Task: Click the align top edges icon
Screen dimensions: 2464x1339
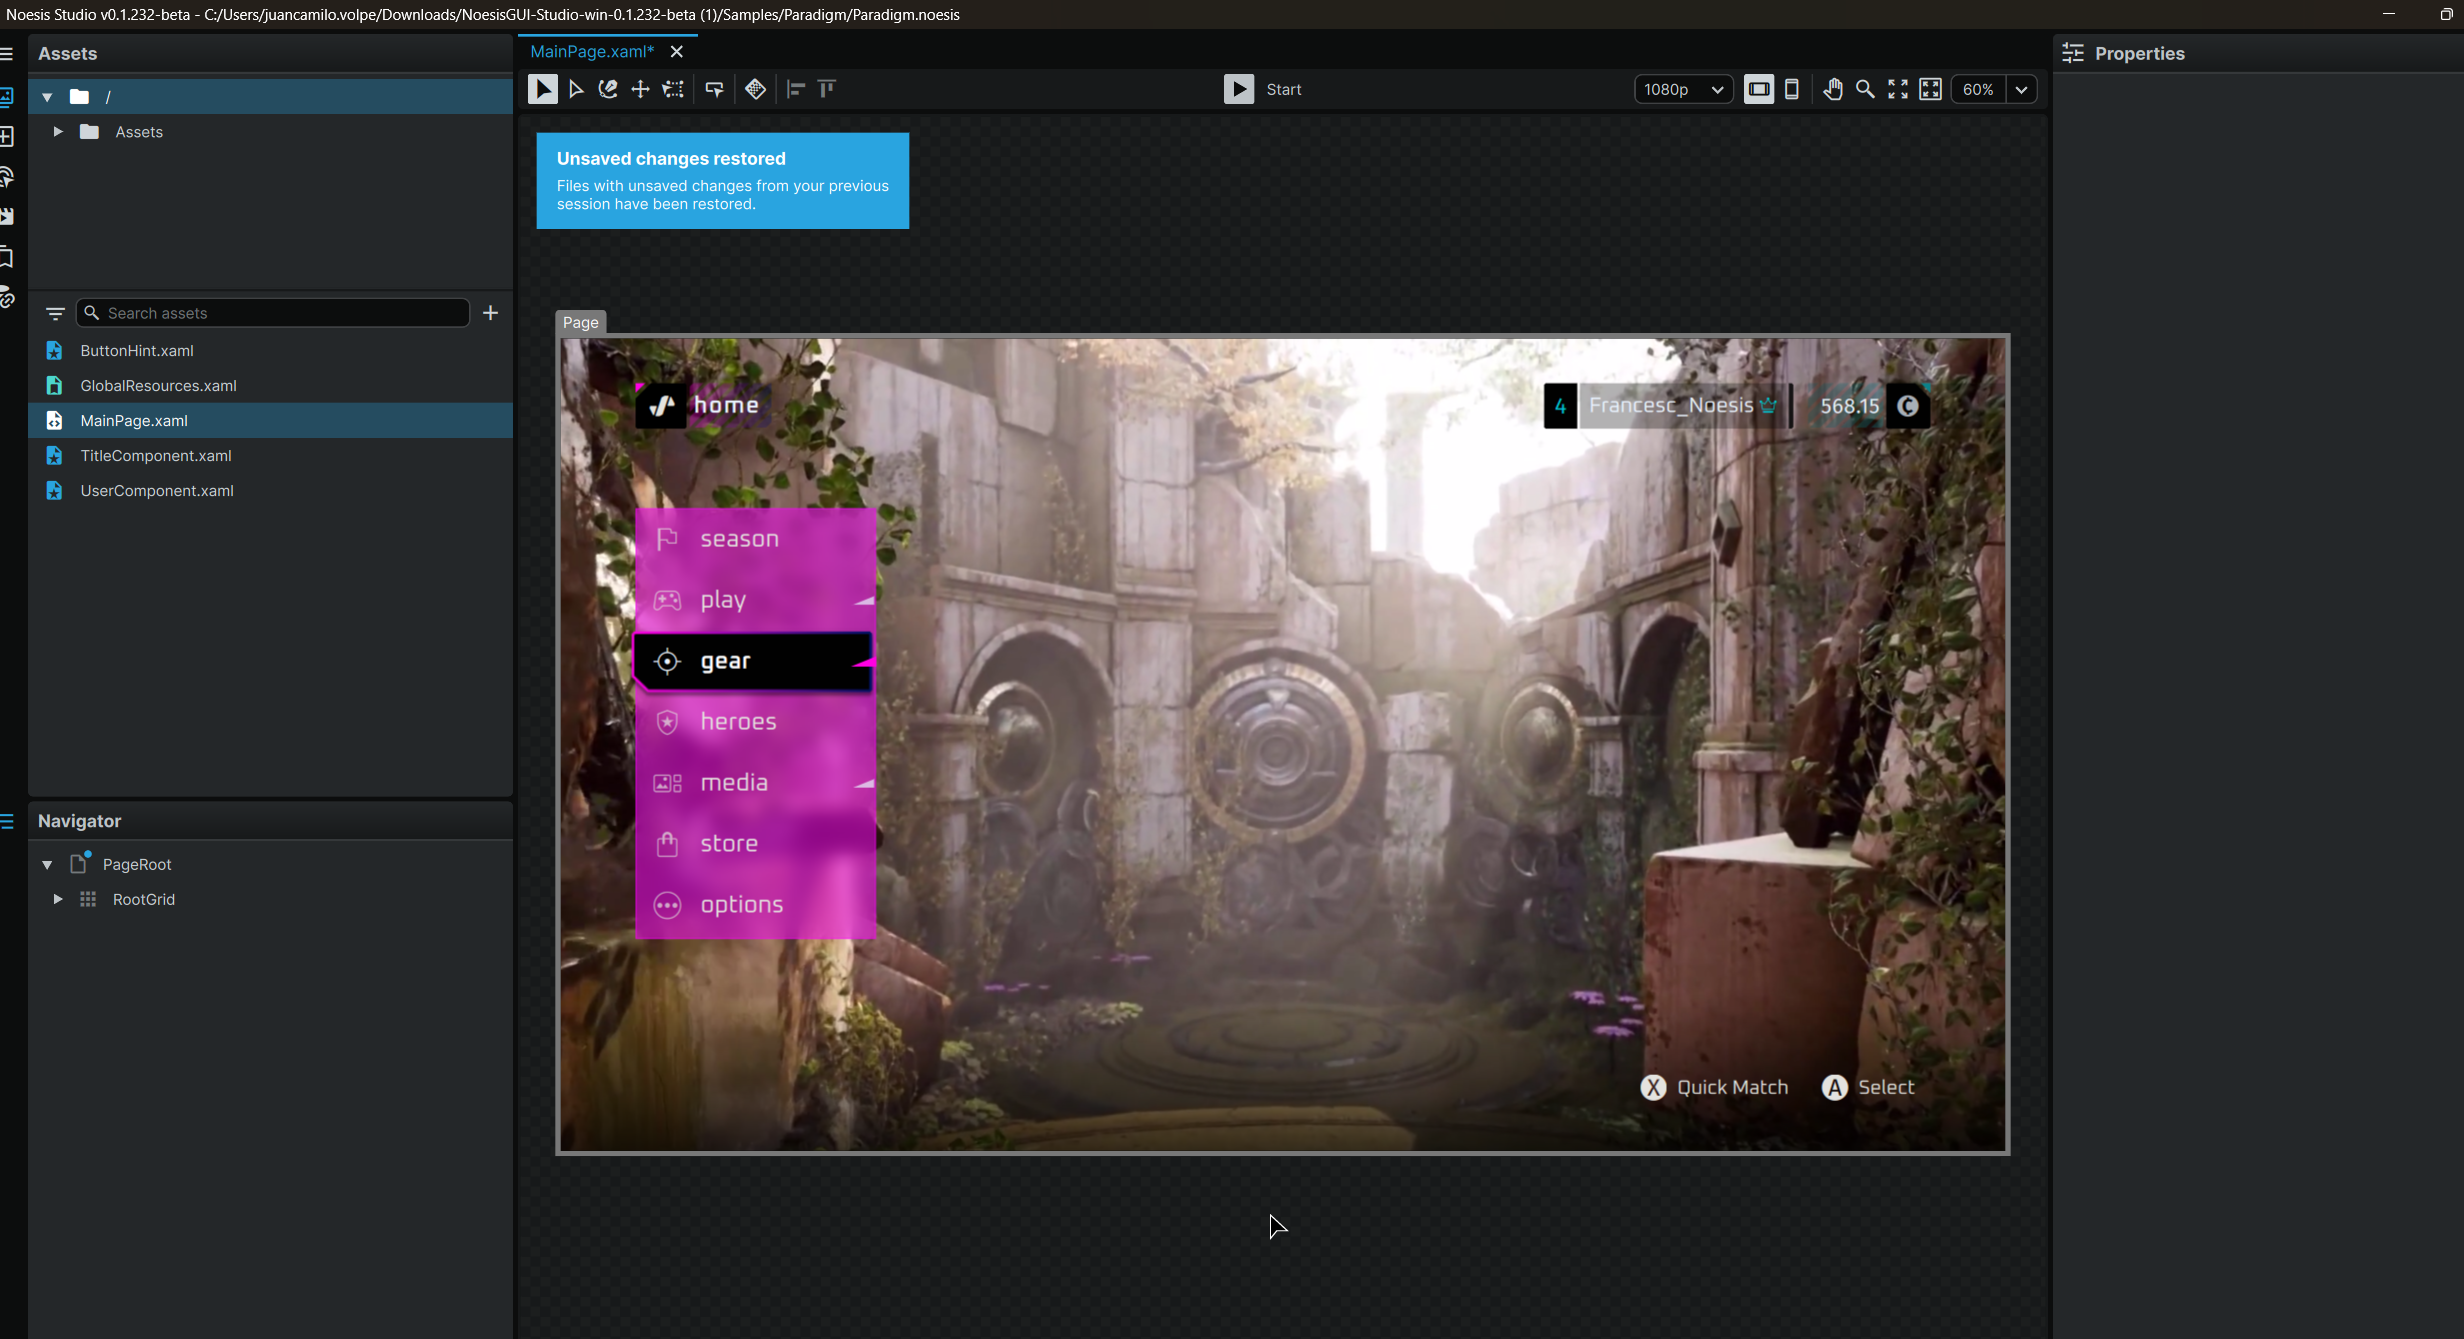Action: (x=827, y=89)
